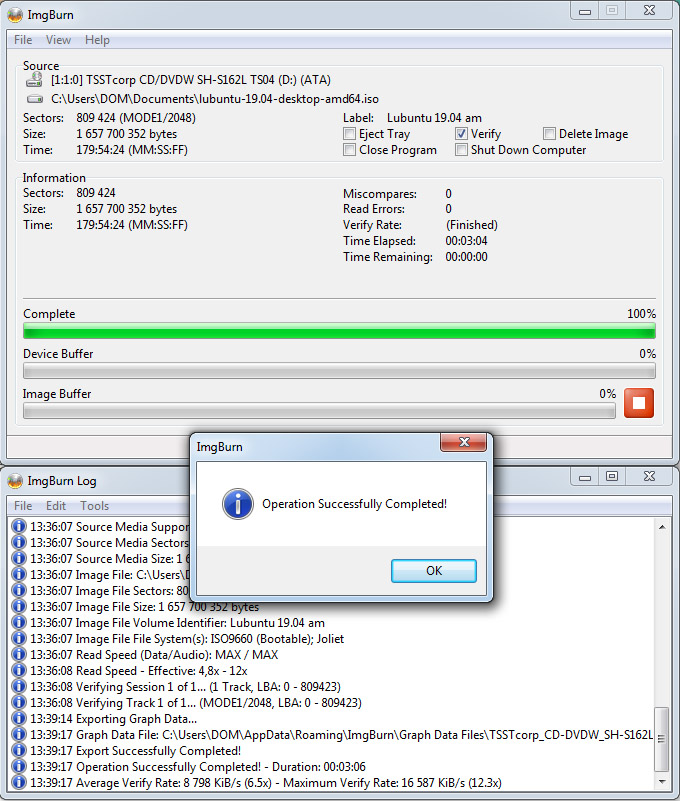Click the log row Duration: 00:03:06 text
Viewport: 680px width, 801px height.
pyautogui.click(x=318, y=767)
